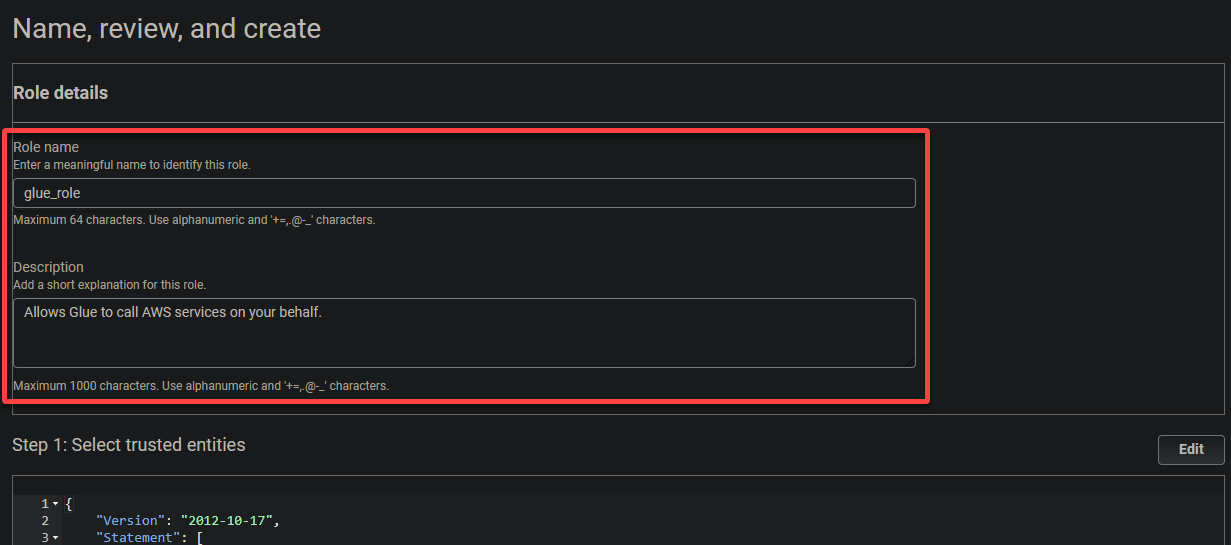
Task: Click the "Name, review, and create" page title
Action: point(167,28)
